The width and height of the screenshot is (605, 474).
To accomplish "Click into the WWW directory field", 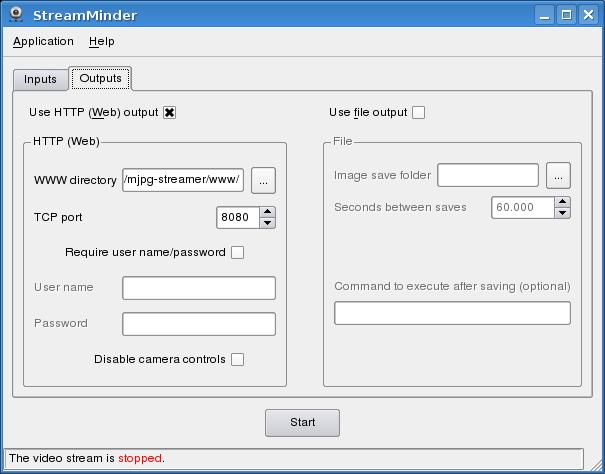I will pyautogui.click(x=183, y=180).
